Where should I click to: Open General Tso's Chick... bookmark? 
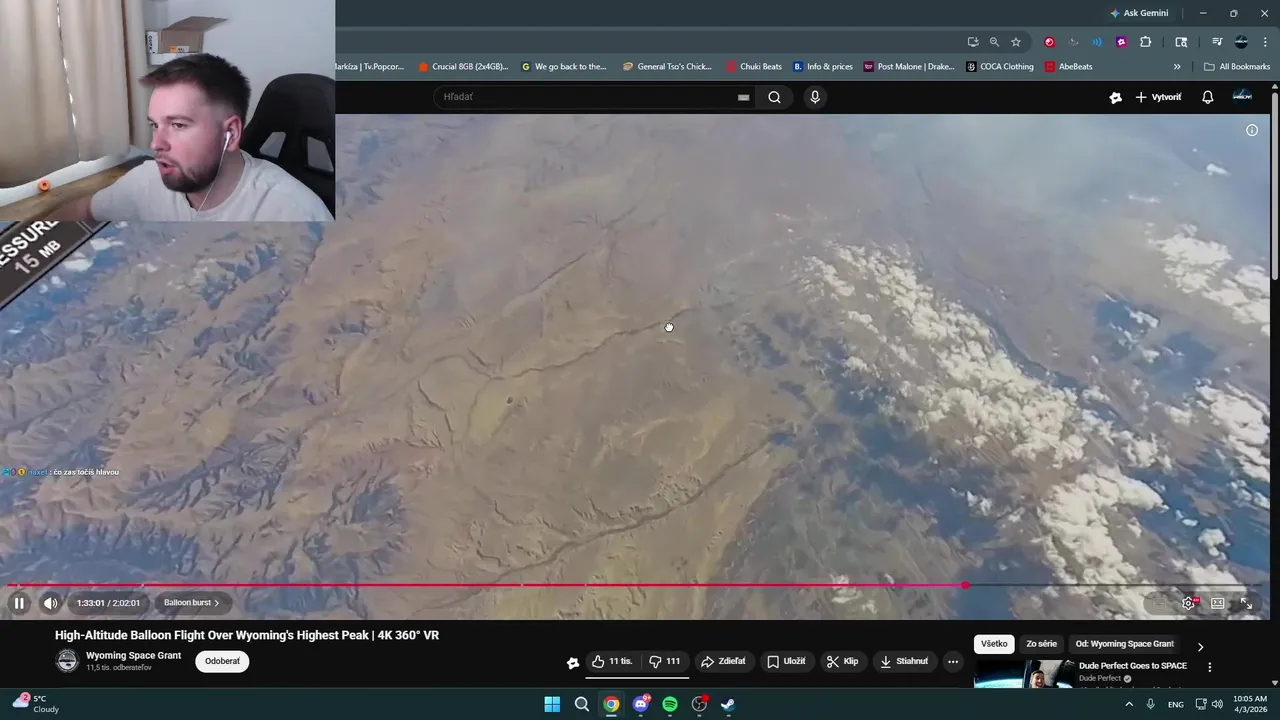click(x=667, y=67)
